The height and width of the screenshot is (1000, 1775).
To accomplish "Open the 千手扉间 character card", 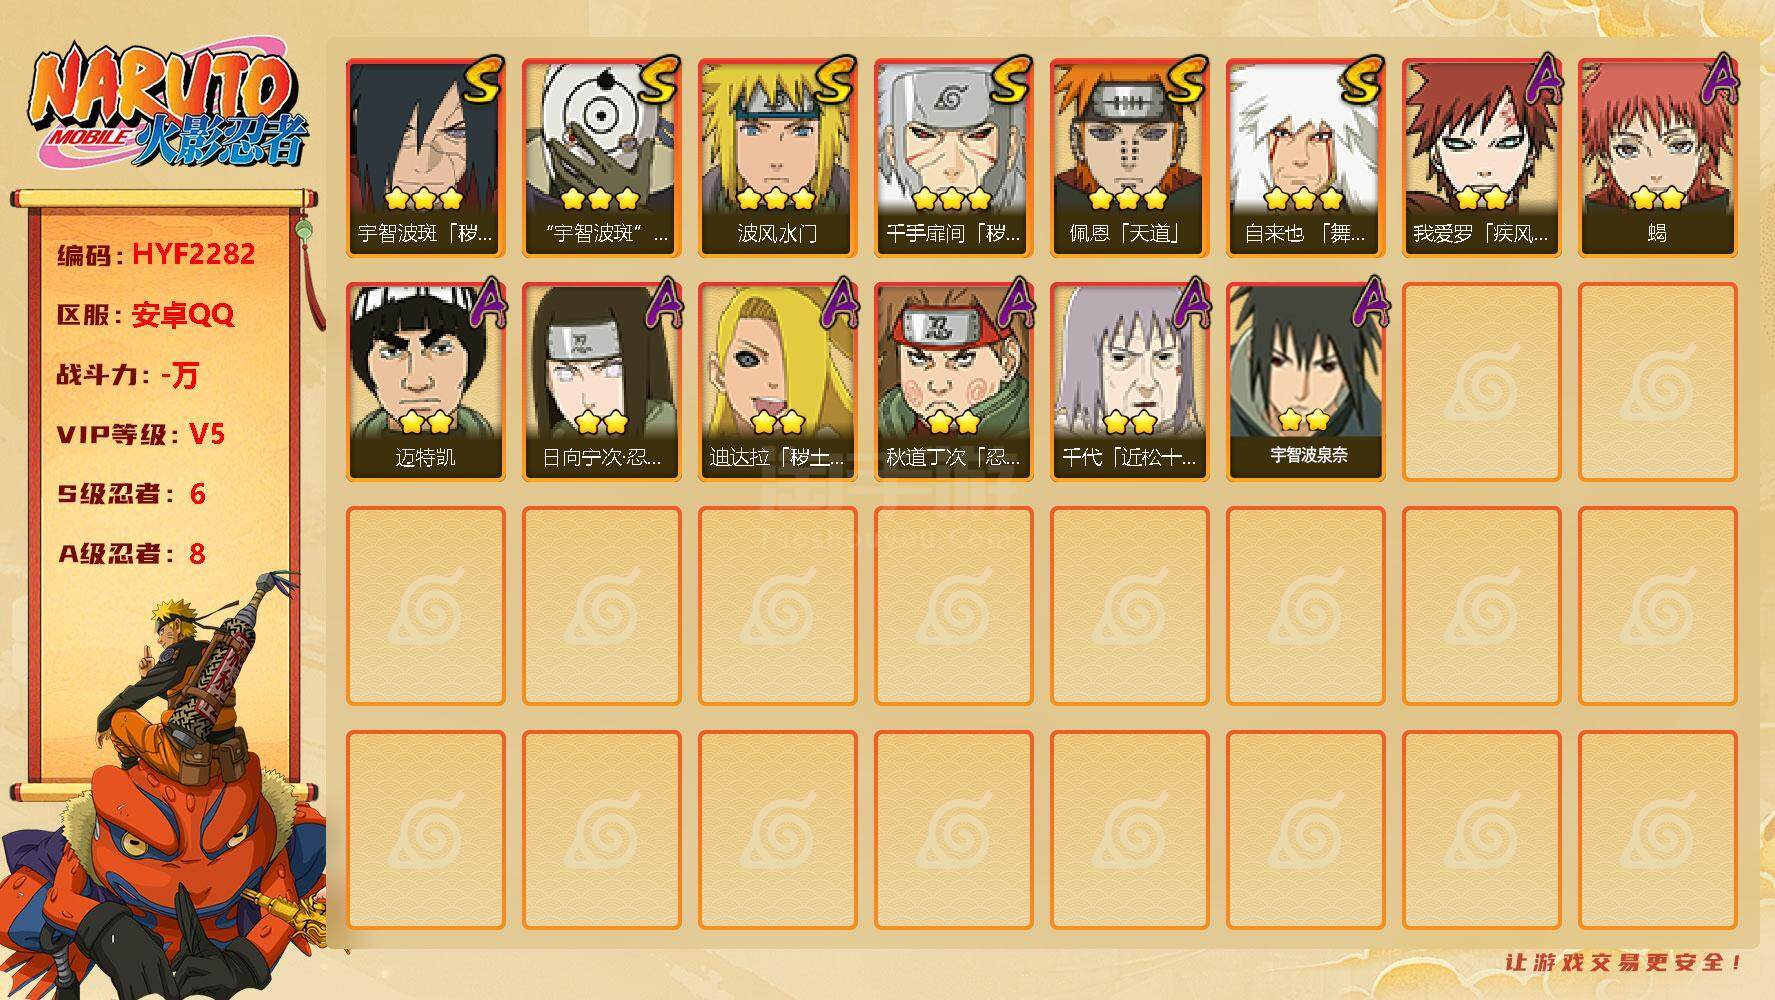I will (x=953, y=158).
